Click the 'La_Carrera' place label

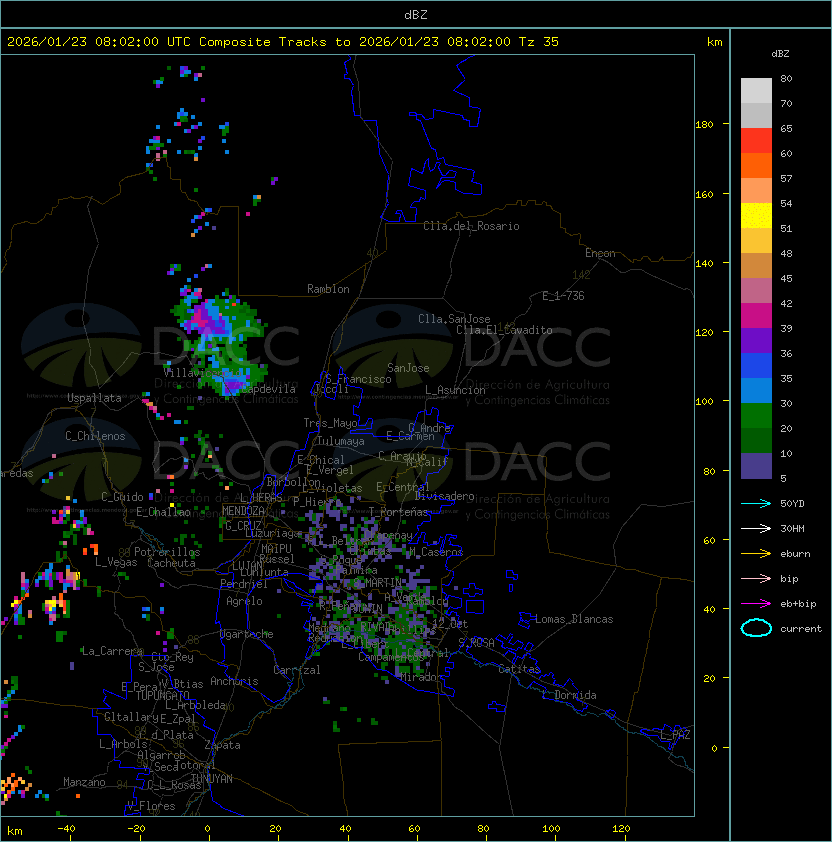point(113,651)
